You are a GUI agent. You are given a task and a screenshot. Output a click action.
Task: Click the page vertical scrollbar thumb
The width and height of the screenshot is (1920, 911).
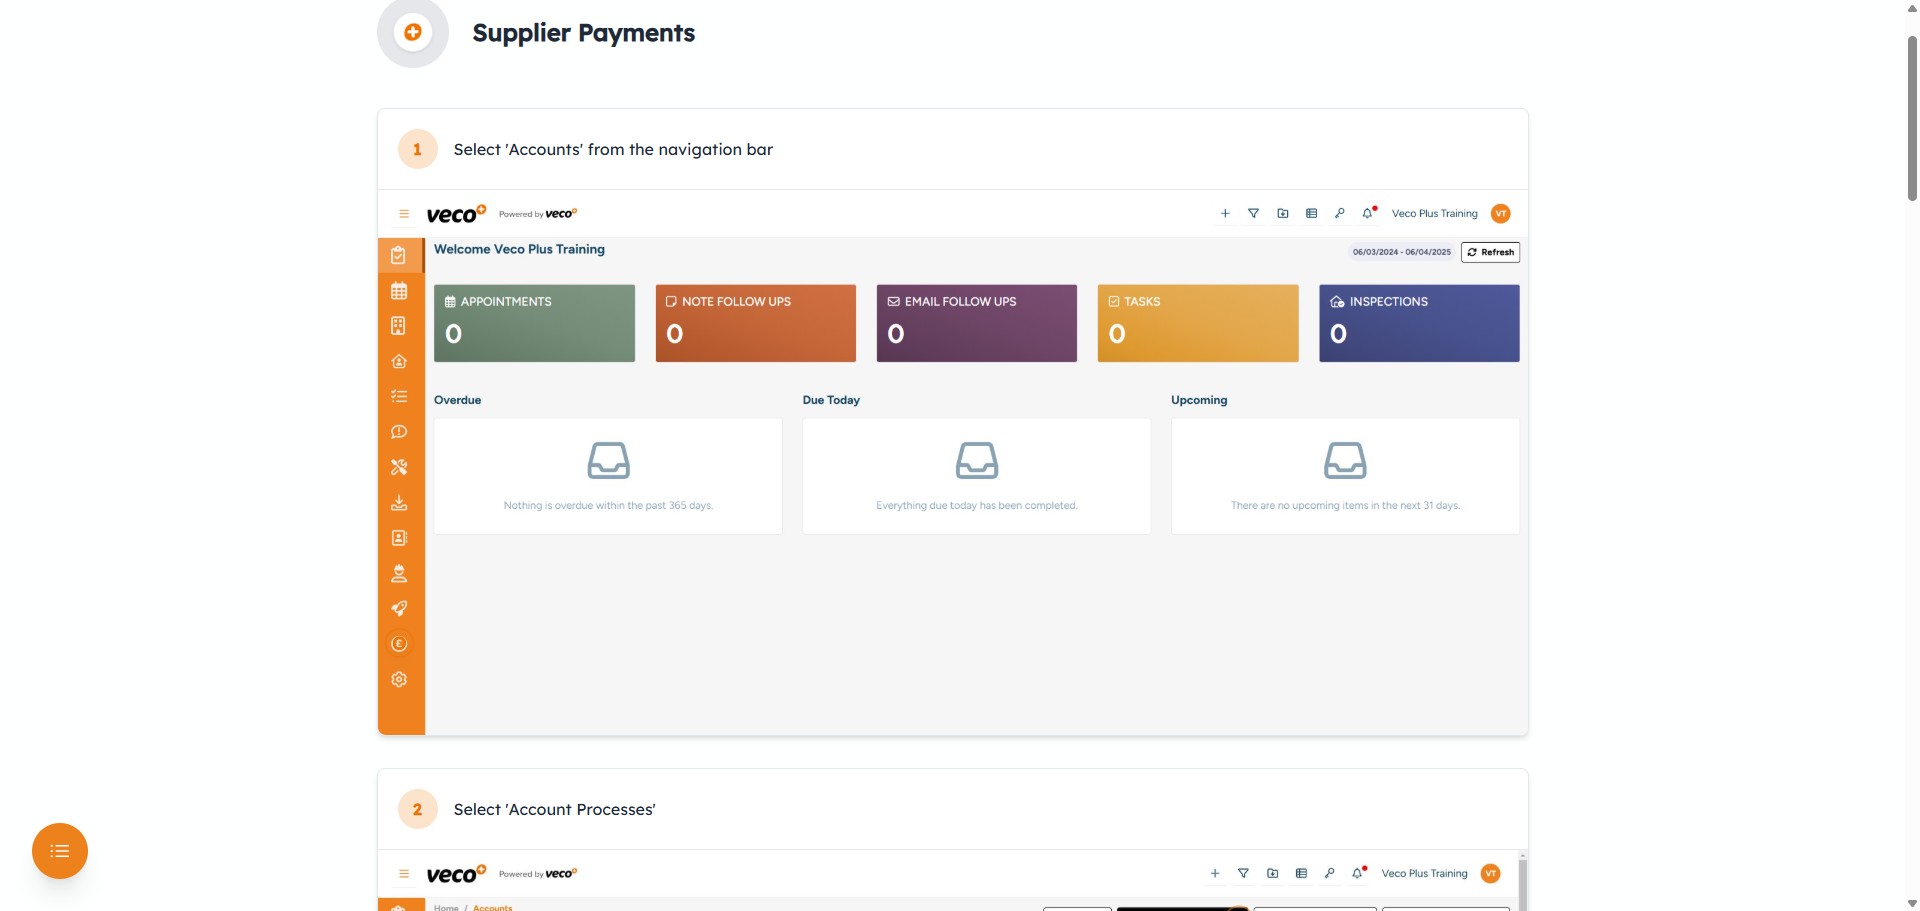coord(1912,118)
